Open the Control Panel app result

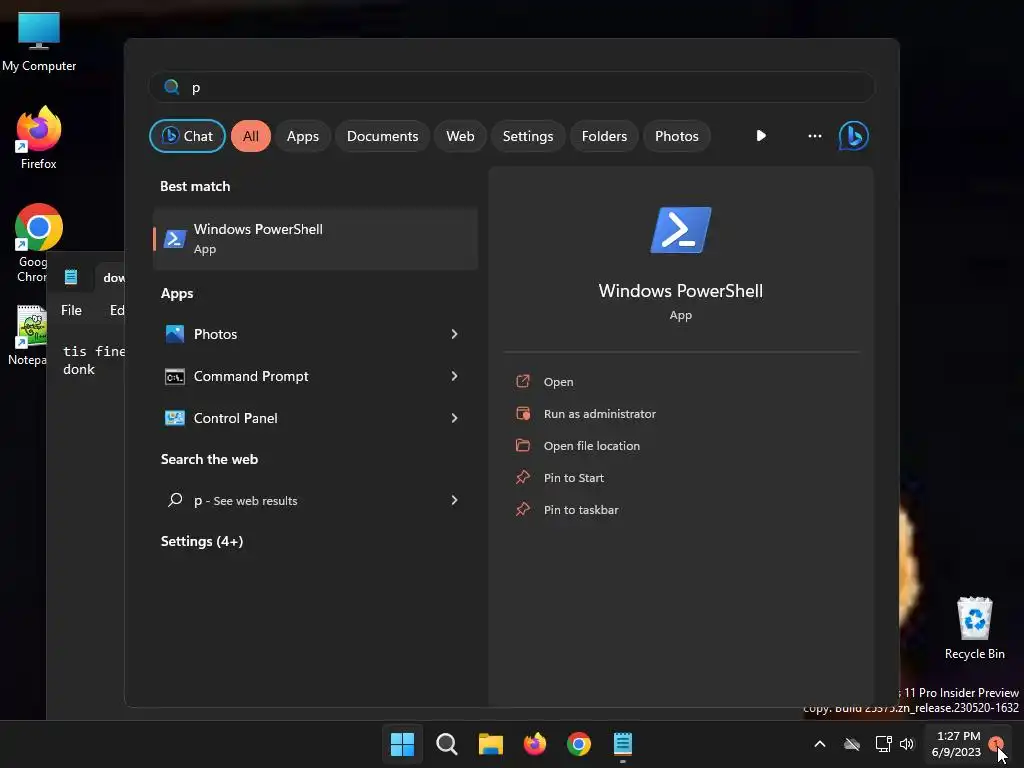315,418
